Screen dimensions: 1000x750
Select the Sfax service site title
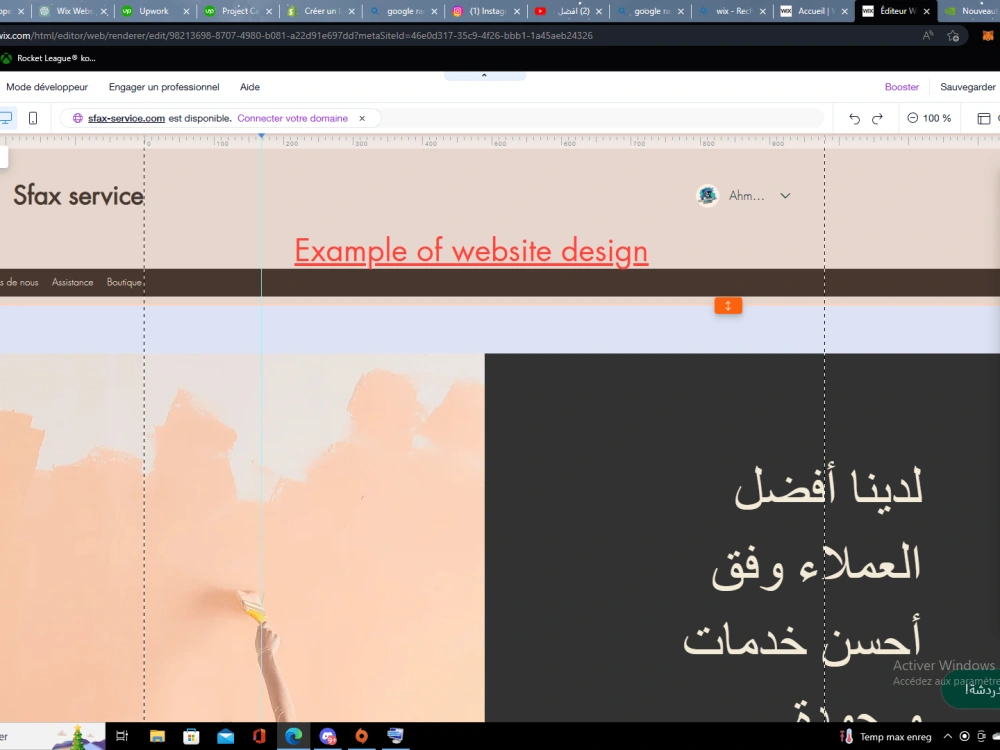tap(78, 195)
